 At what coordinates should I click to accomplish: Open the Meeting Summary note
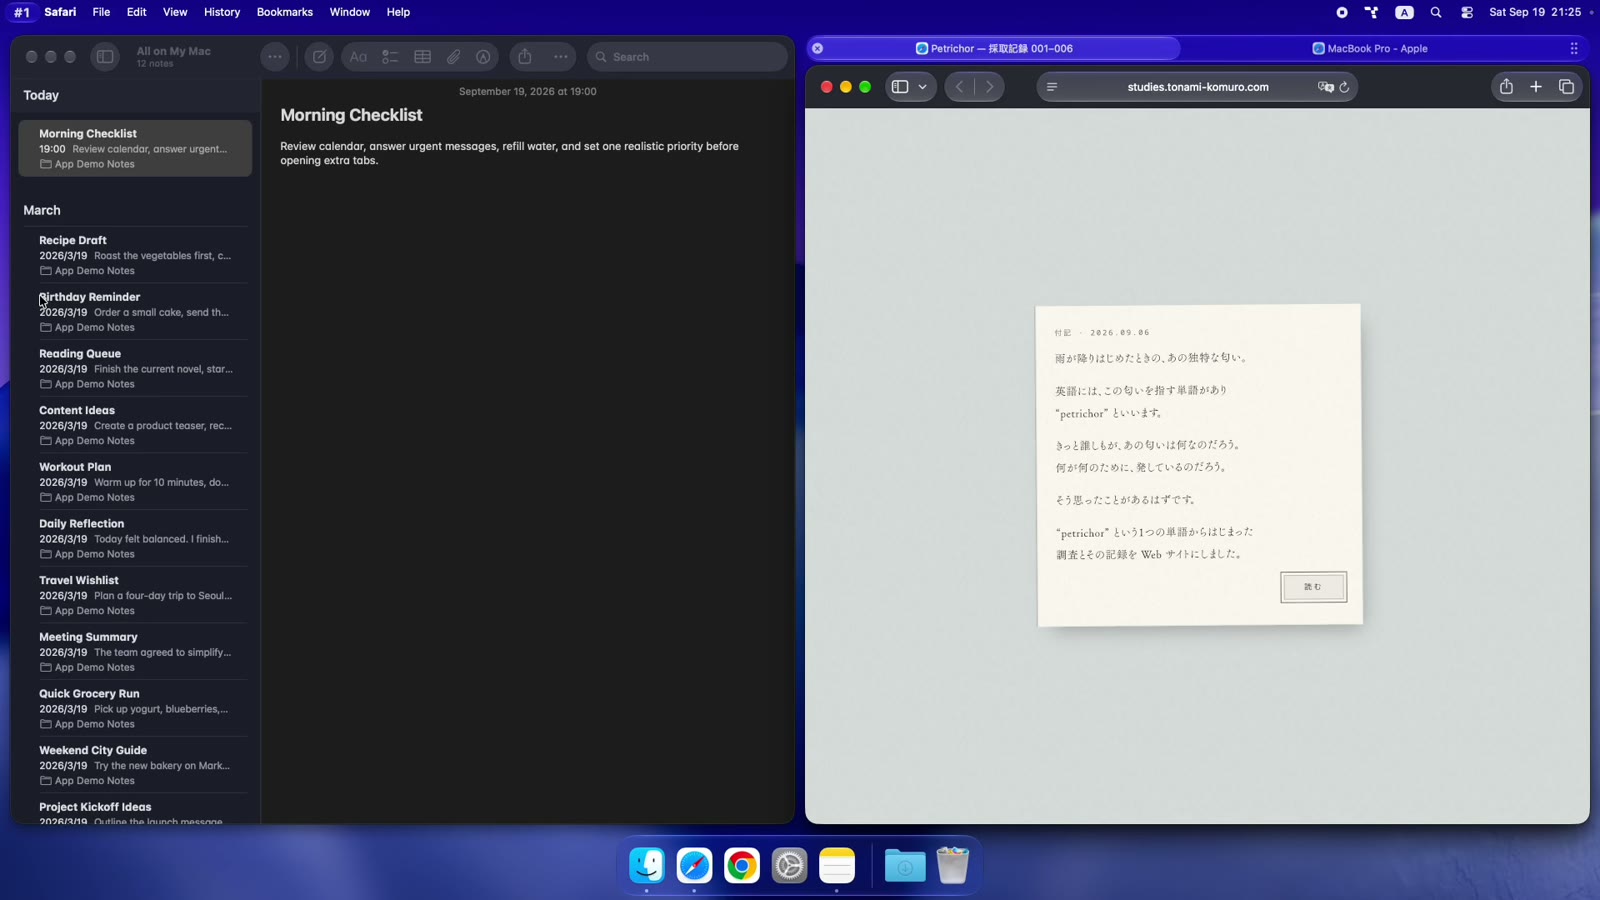tap(135, 652)
